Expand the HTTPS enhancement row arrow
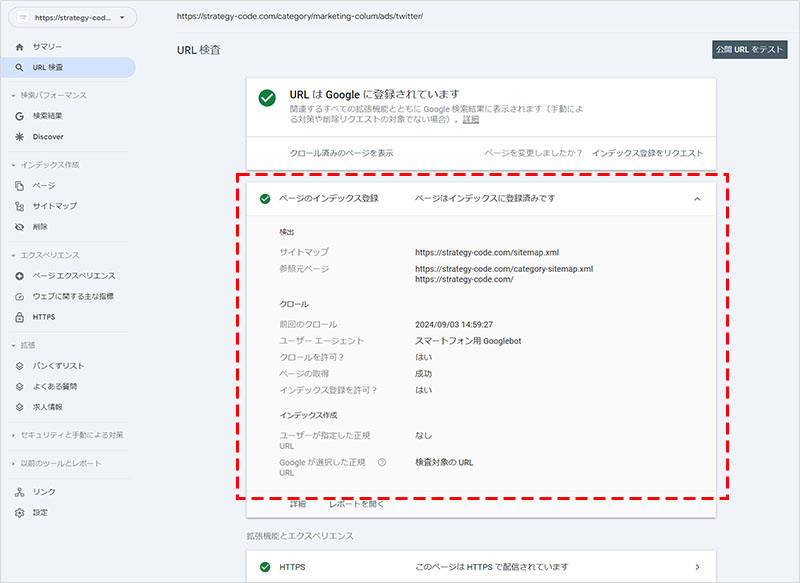The height and width of the screenshot is (583, 800). click(697, 567)
